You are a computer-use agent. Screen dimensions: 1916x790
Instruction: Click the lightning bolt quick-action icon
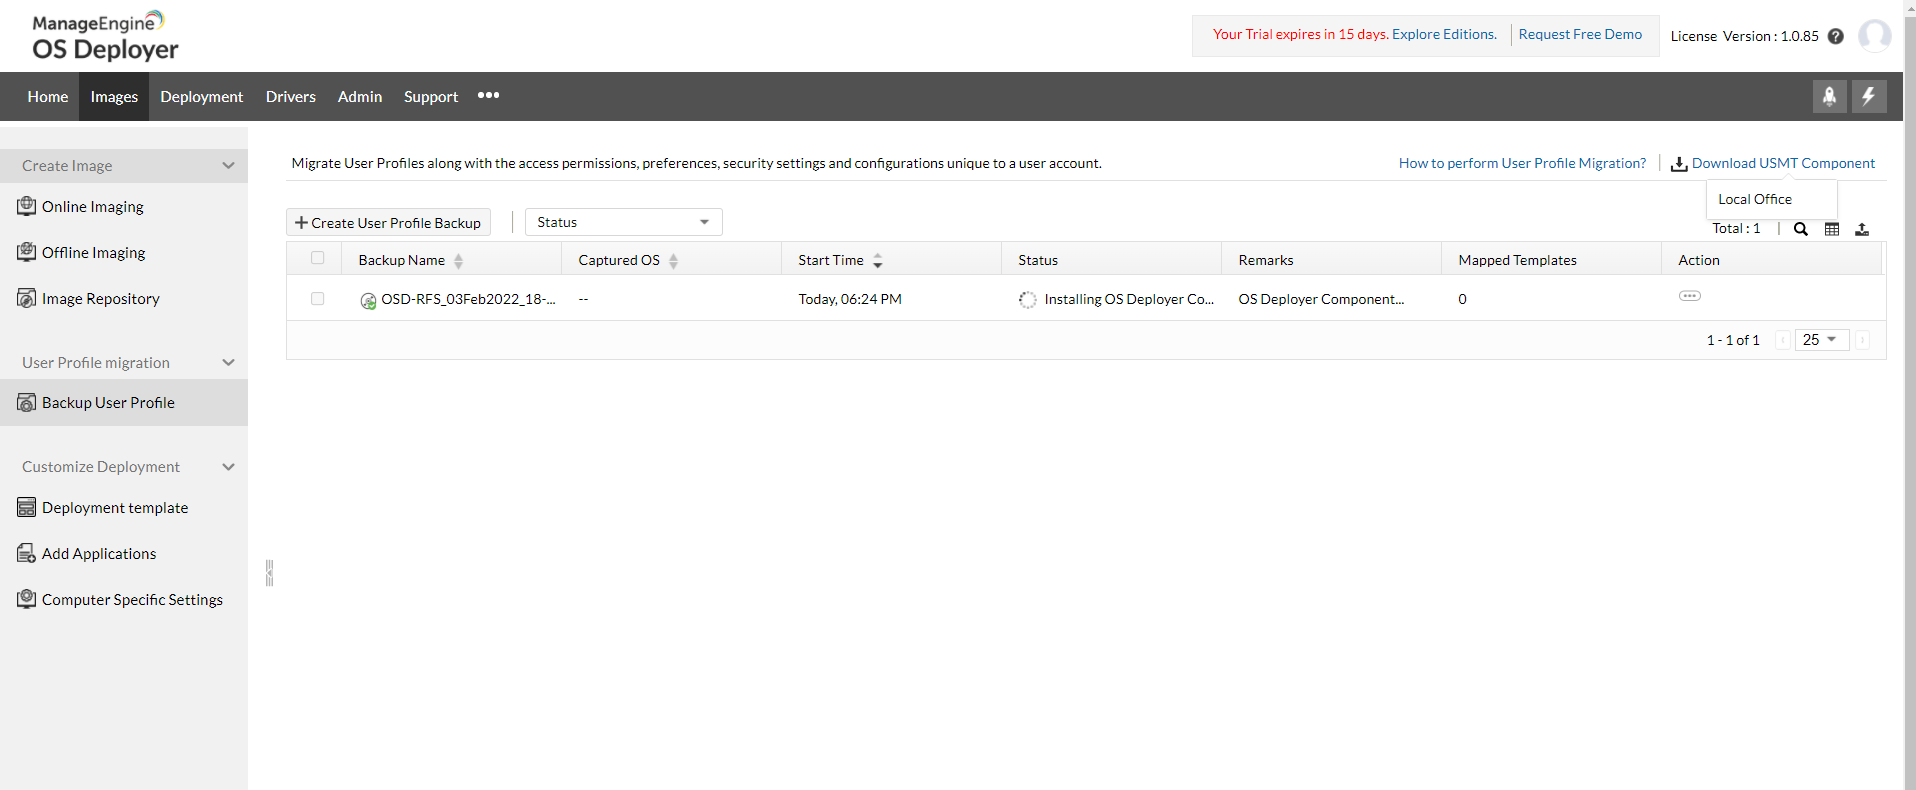pyautogui.click(x=1869, y=96)
